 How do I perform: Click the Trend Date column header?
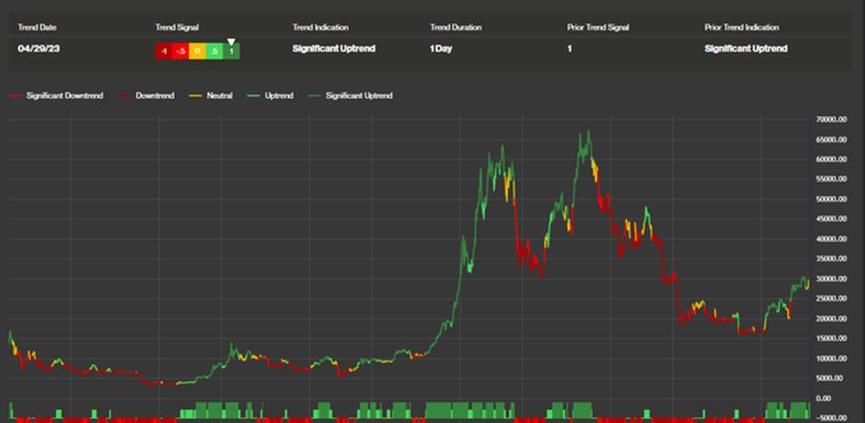36,28
